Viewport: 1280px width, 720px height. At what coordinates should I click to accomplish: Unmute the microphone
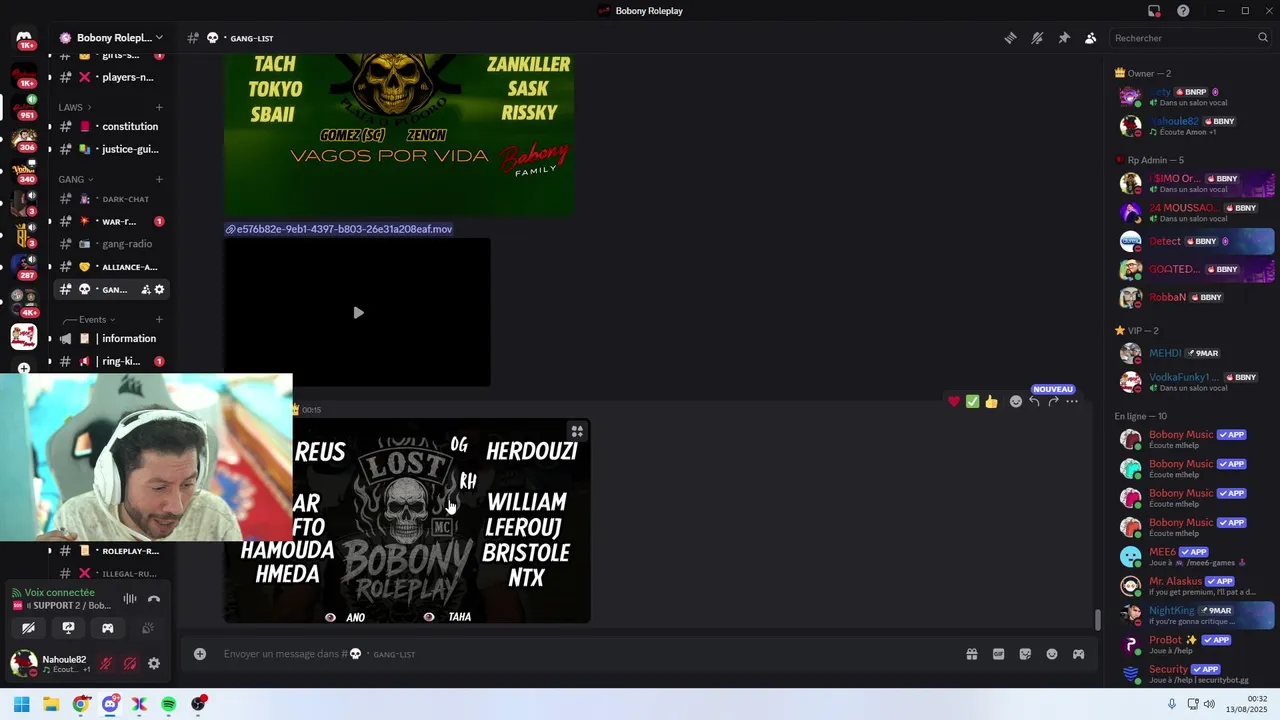click(106, 663)
